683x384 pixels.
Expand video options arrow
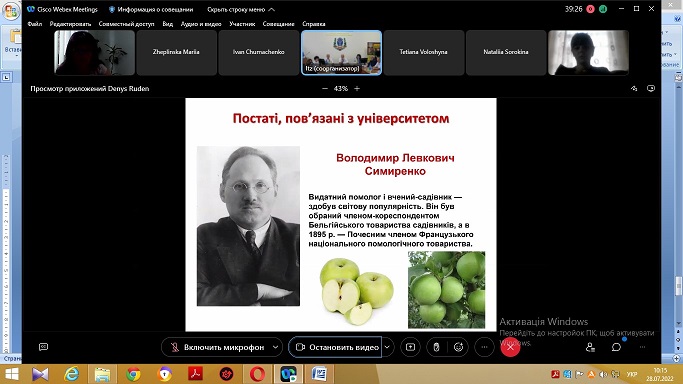(x=387, y=347)
